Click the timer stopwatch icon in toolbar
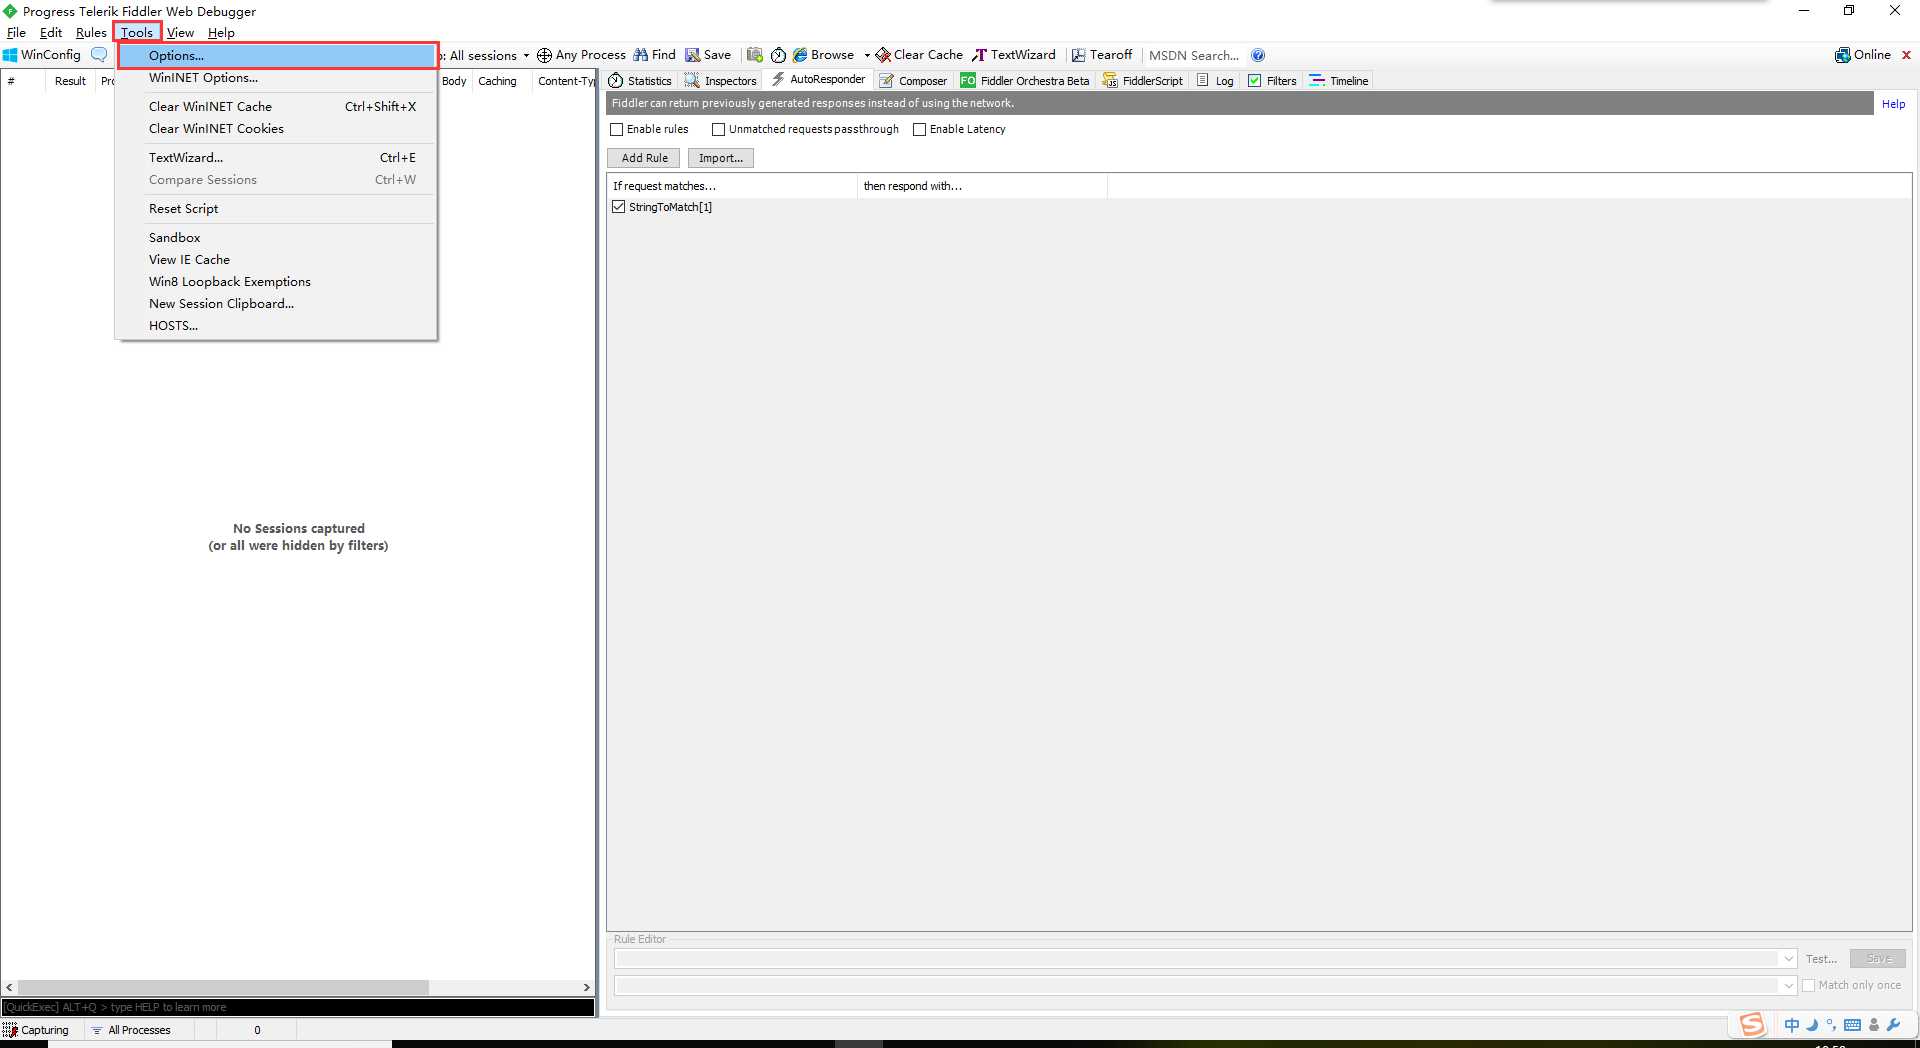1920x1048 pixels. coord(778,55)
